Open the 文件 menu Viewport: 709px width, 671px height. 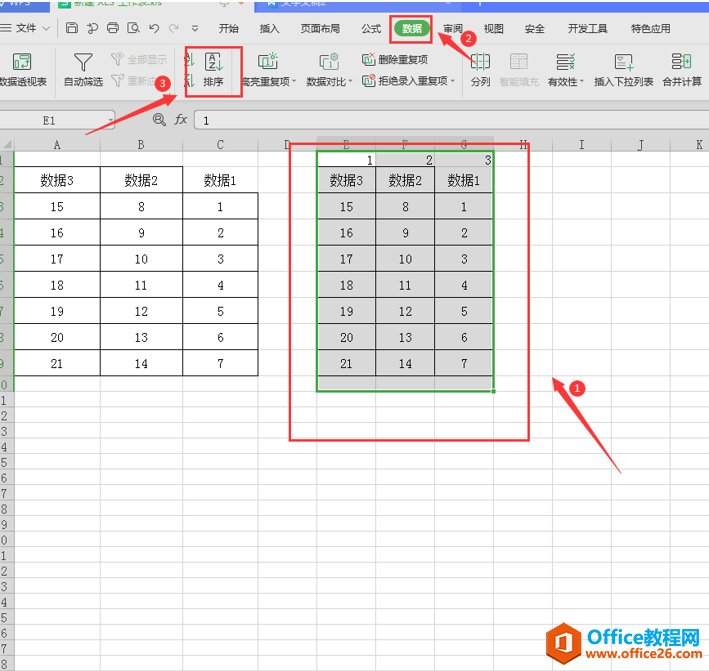(x=26, y=28)
